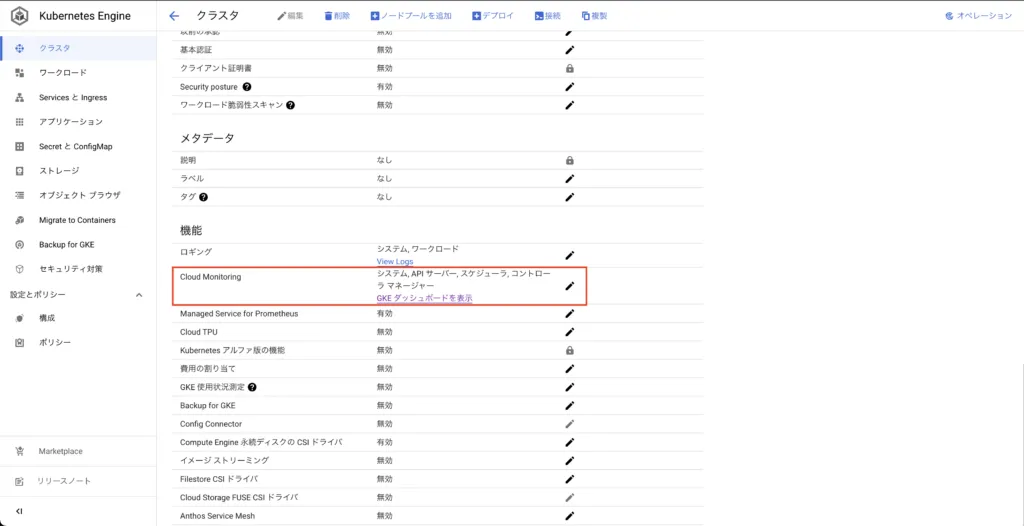This screenshot has width=1024, height=526.
Task: Edit Cloud TPU pencil icon
Action: 569,332
